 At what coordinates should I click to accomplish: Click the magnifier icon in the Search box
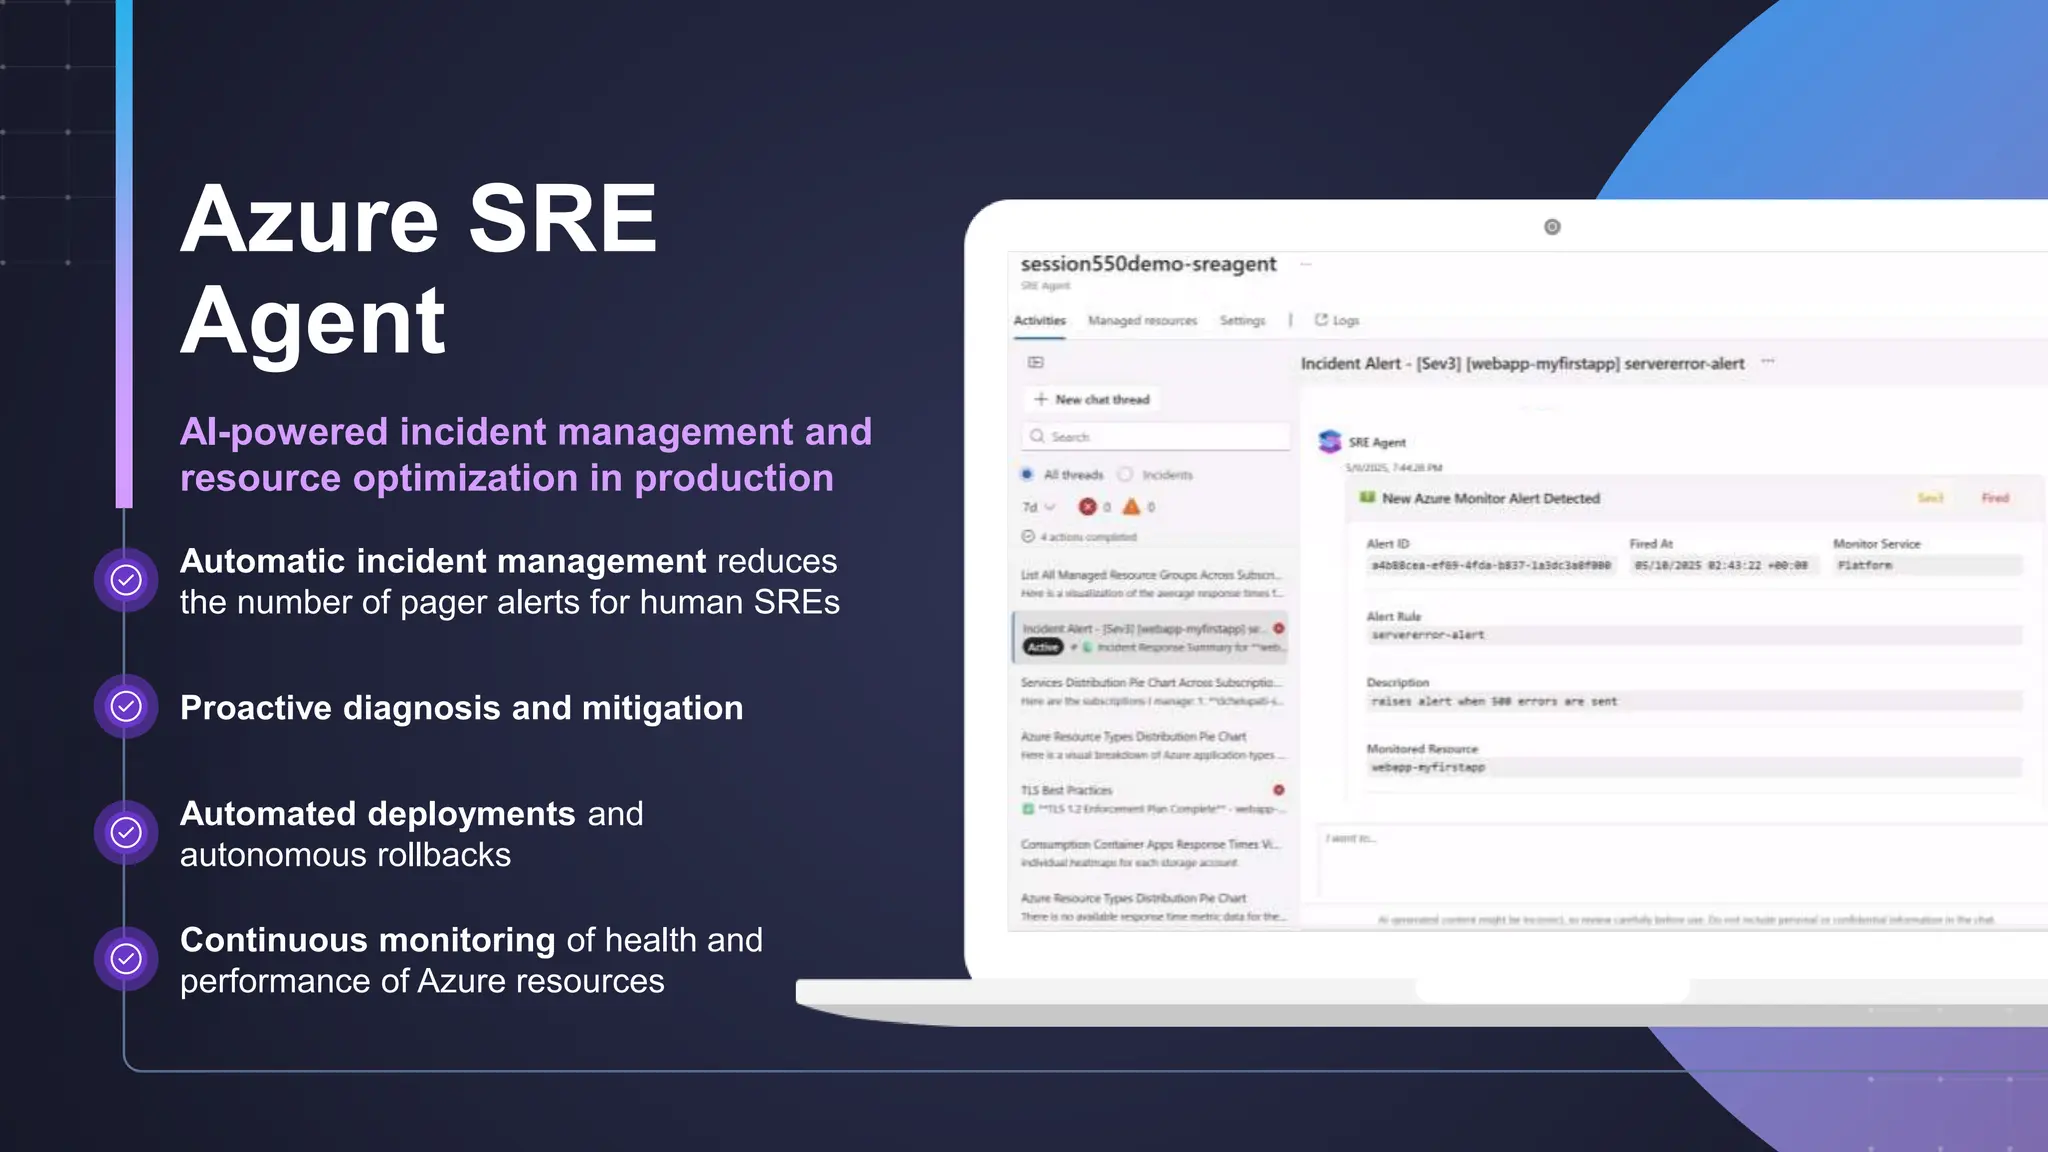[x=1037, y=436]
